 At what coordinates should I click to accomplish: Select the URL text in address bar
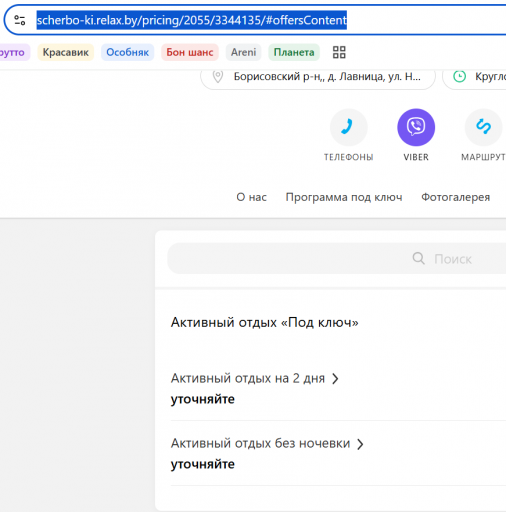(x=192, y=20)
